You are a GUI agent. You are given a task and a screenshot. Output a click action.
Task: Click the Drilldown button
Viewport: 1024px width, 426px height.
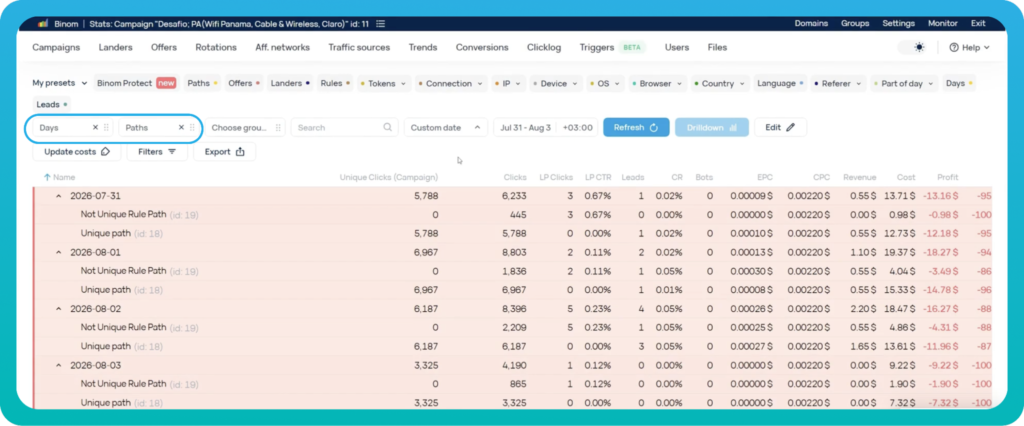[712, 127]
